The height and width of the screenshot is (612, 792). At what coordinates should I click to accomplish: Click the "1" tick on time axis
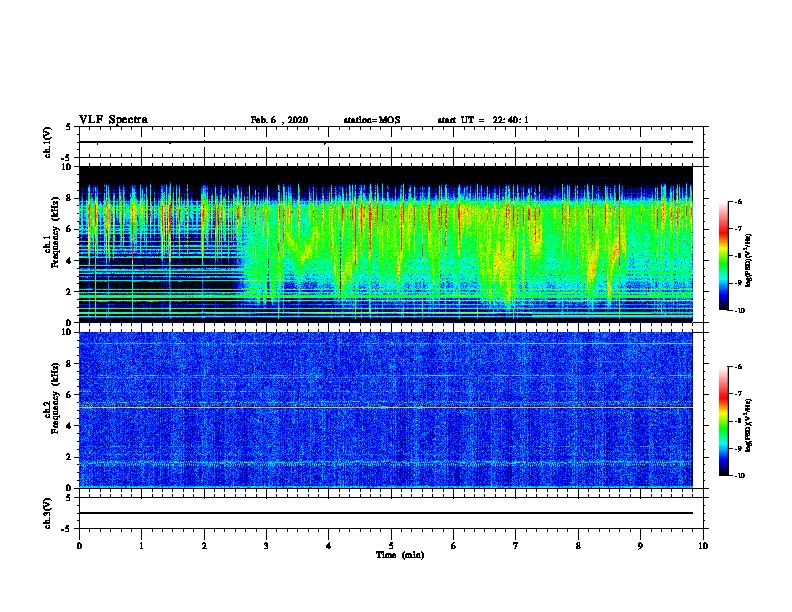[x=141, y=546]
